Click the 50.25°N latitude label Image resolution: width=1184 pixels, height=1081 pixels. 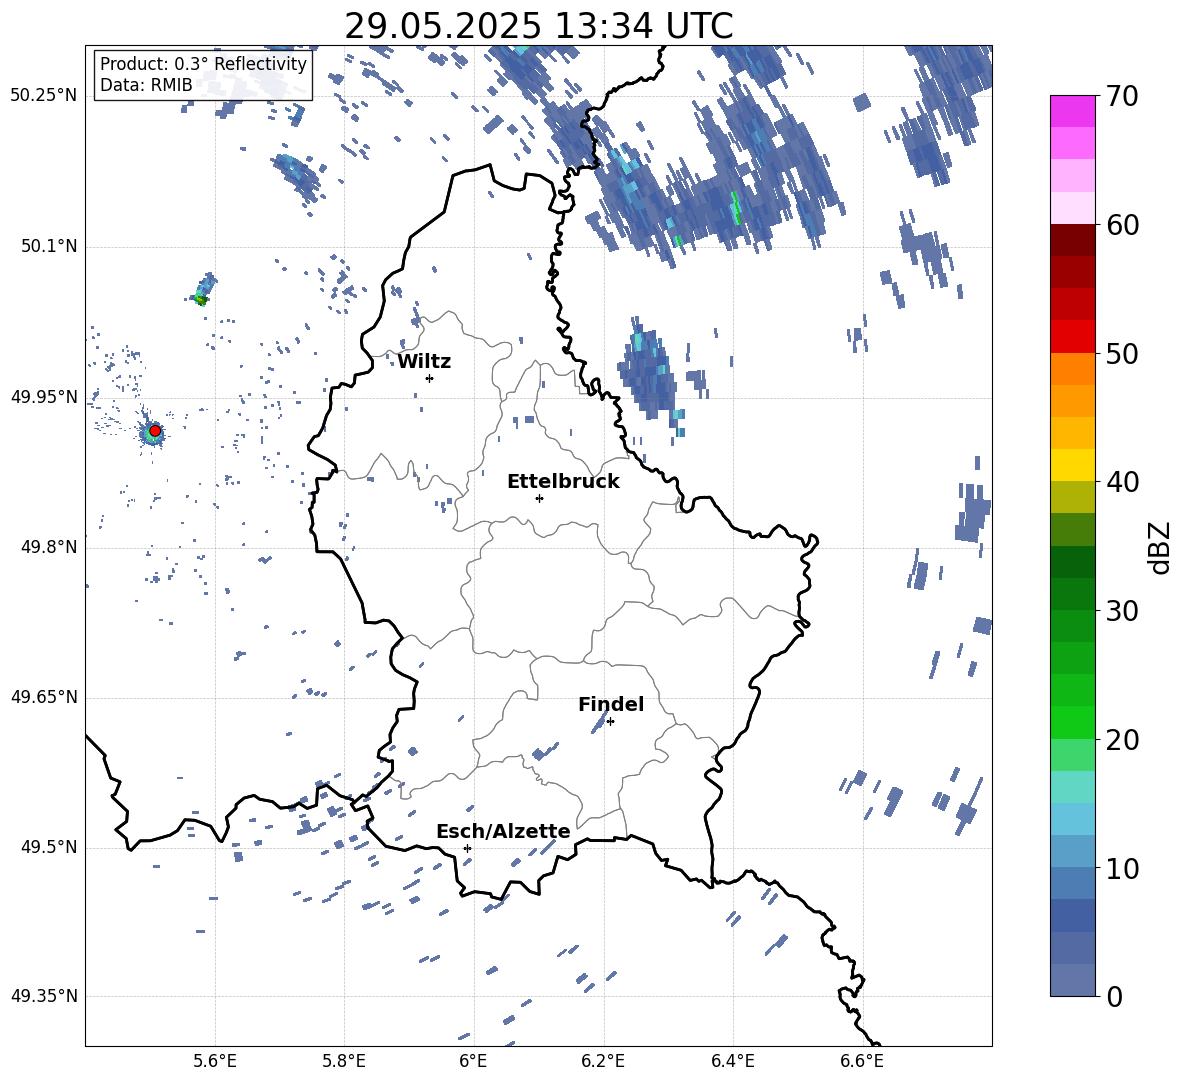click(44, 96)
